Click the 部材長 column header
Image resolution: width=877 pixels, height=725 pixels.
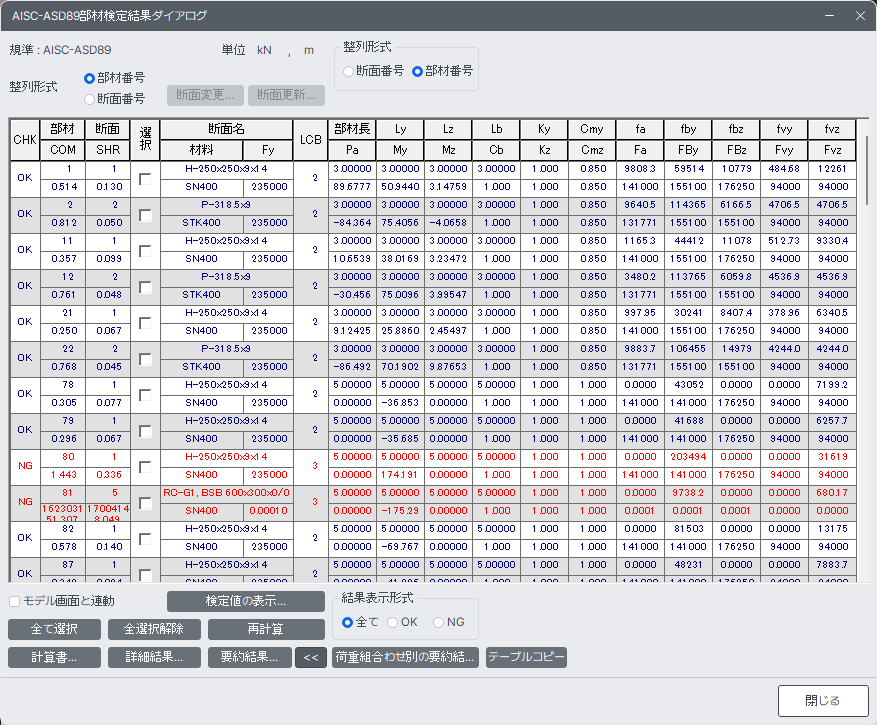[352, 129]
